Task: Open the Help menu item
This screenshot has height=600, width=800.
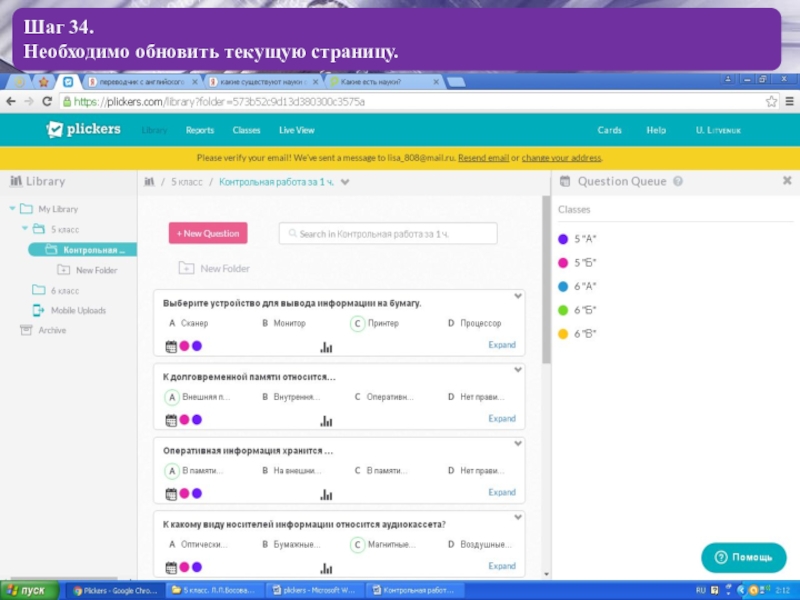Action: 656,130
